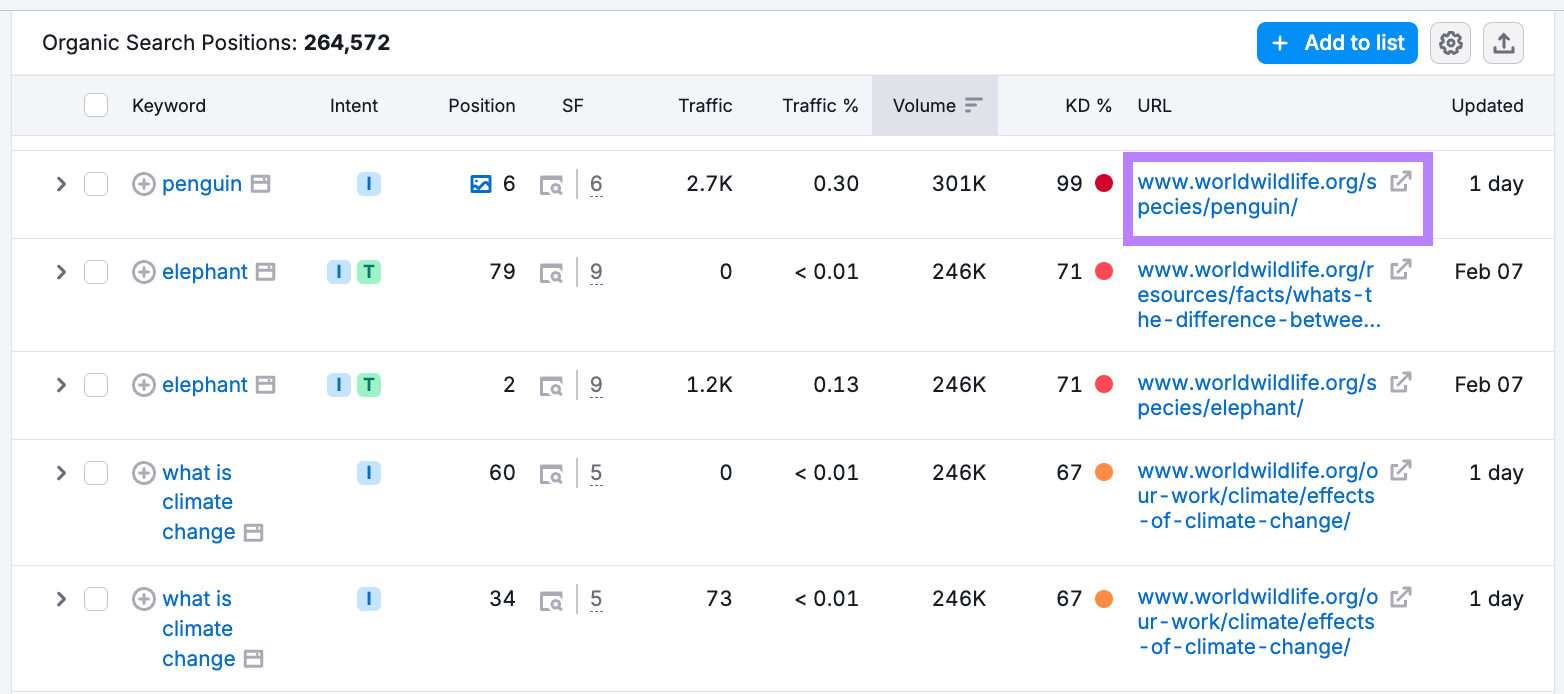Viewport: 1564px width, 694px height.
Task: Click the SERP snapshot icon after penguin keyword
Action: [x=261, y=184]
